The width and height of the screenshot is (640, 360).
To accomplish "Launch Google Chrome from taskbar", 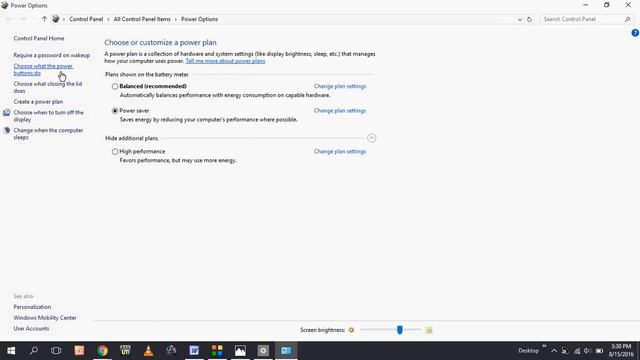I will (102, 351).
